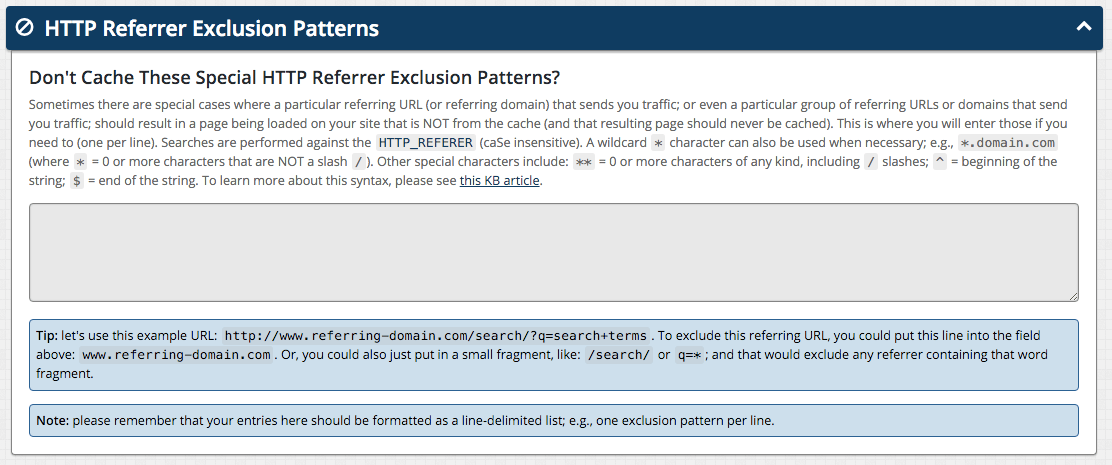Click the double asterisk ** code snippet
Viewport: 1112px width, 465px height.
(584, 162)
